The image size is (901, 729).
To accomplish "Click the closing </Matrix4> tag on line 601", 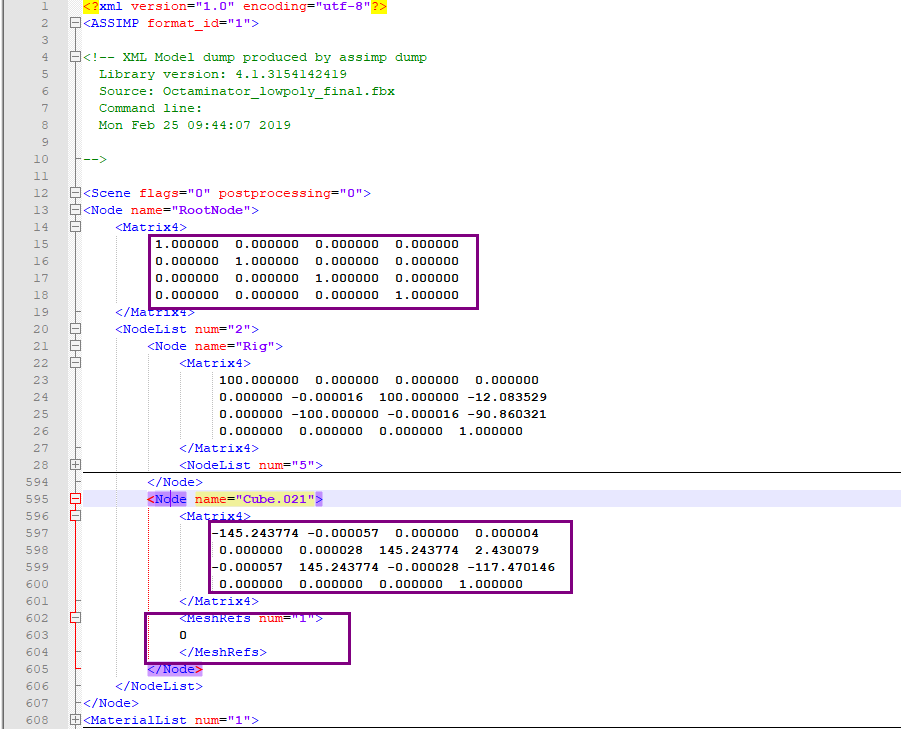I will pyautogui.click(x=219, y=601).
